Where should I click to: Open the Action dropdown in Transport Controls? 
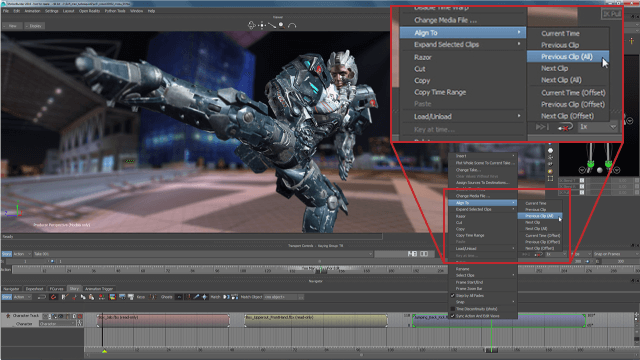pyautogui.click(x=22, y=254)
